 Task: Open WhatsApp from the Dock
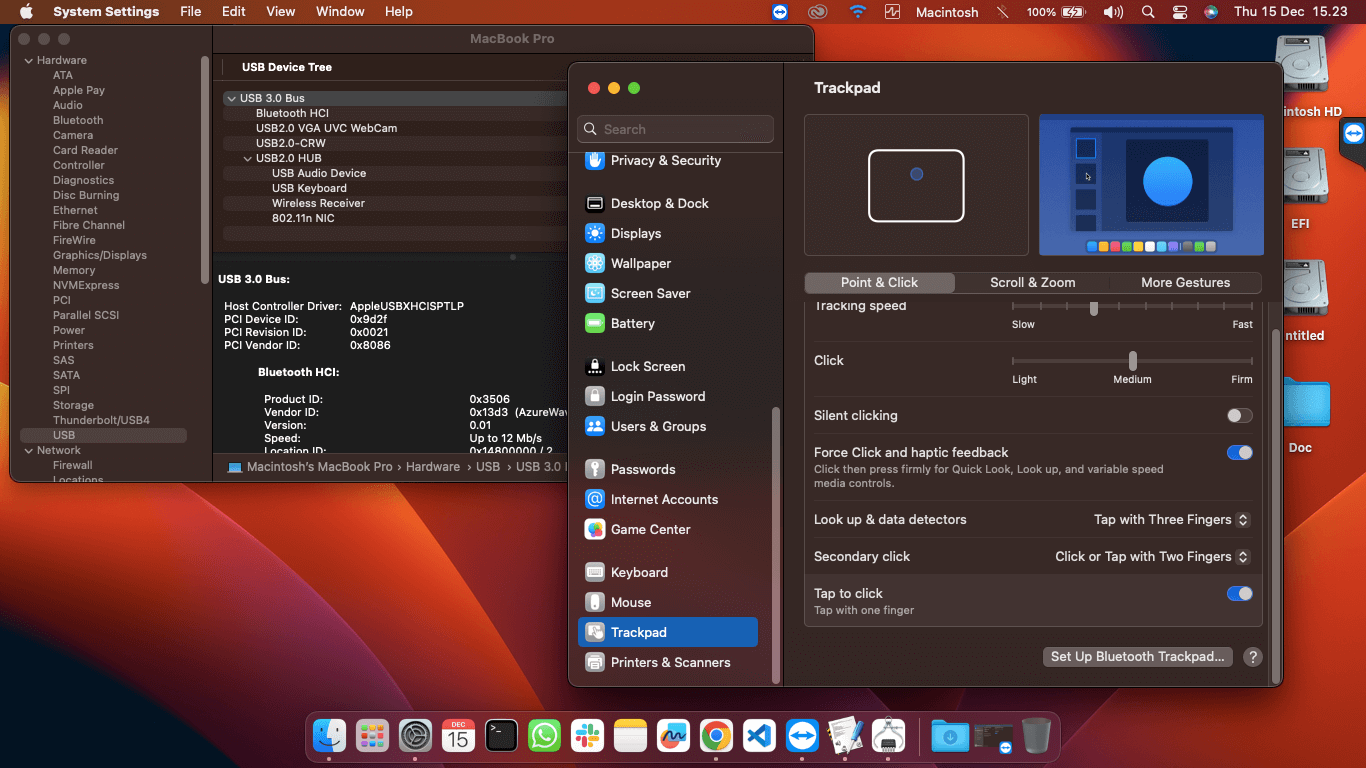(x=544, y=736)
